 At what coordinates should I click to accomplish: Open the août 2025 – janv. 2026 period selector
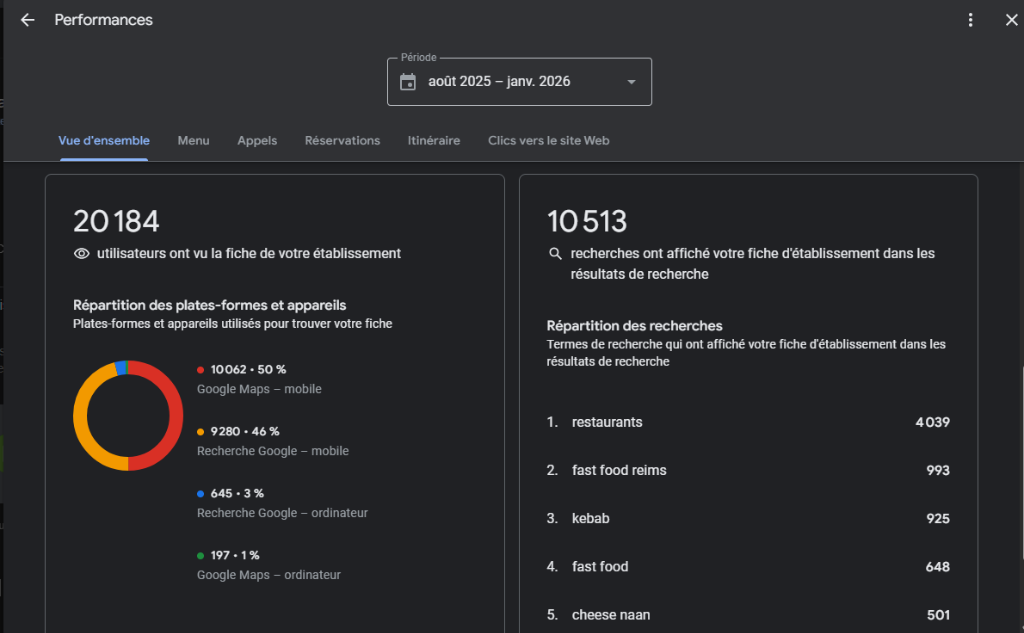click(519, 82)
